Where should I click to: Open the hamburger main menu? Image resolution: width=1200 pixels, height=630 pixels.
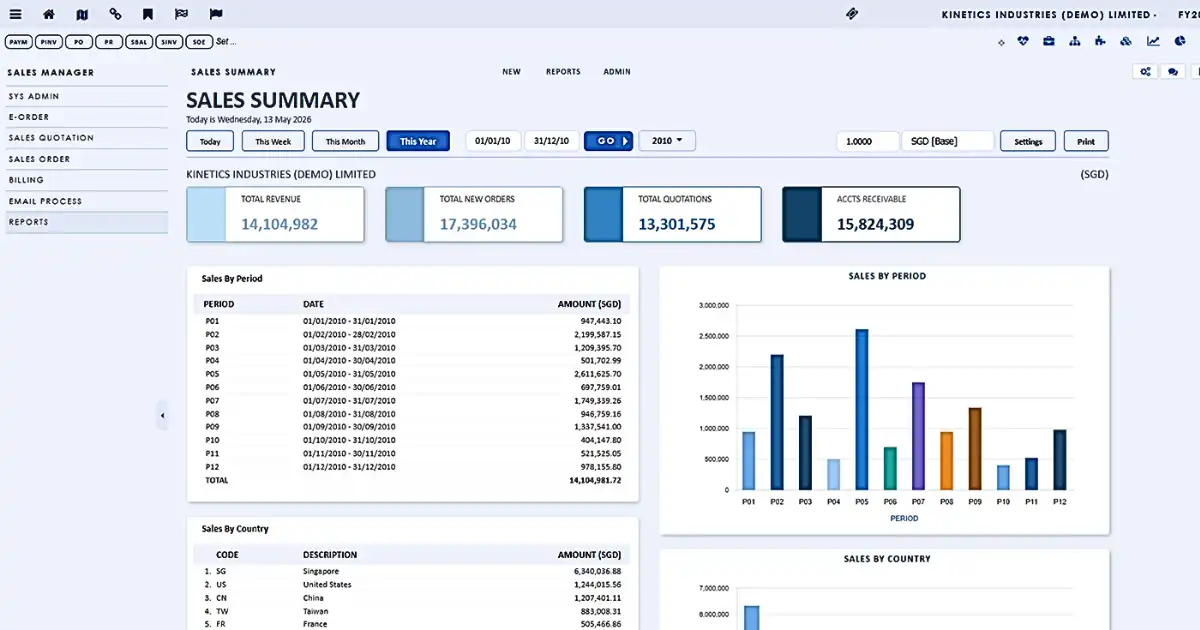click(15, 15)
